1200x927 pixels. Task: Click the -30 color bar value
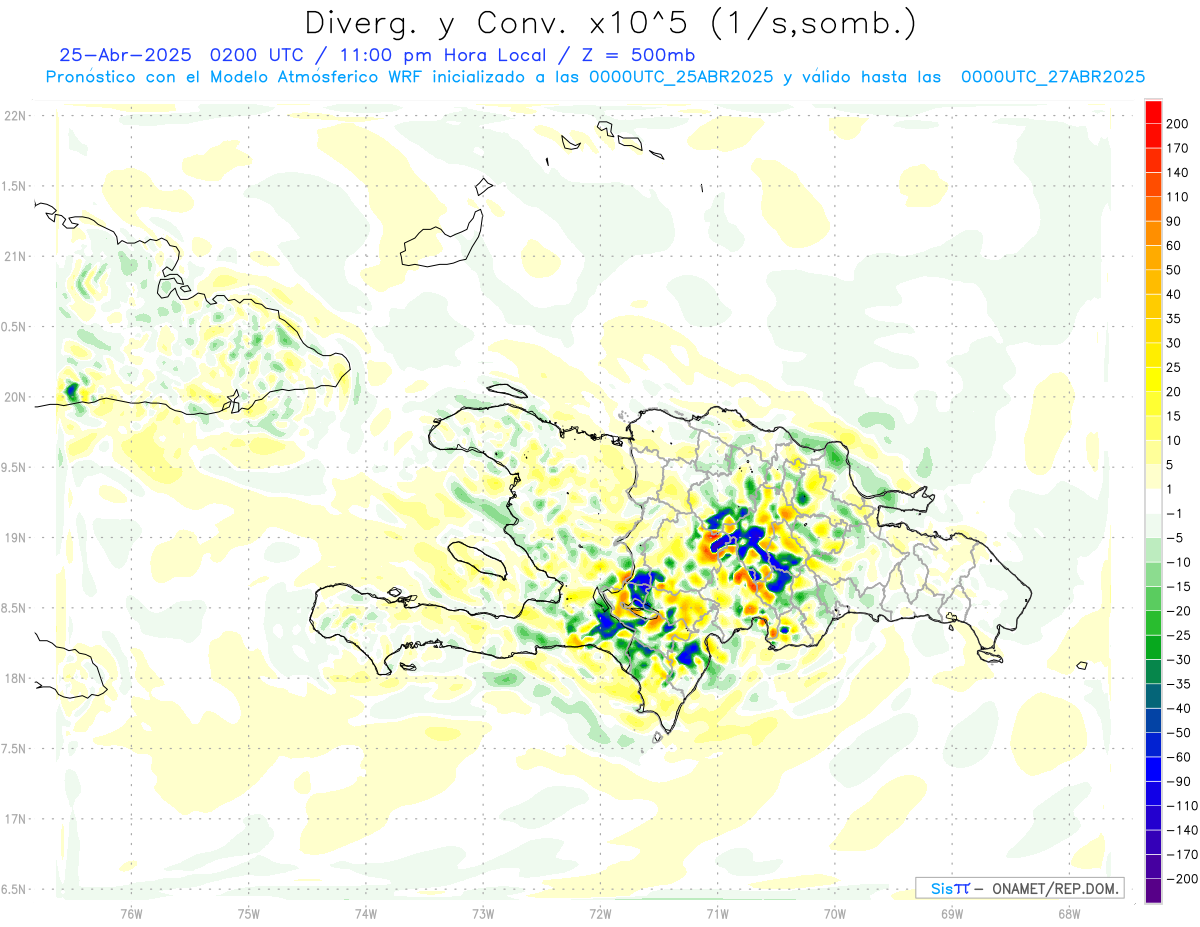(x=1180, y=660)
